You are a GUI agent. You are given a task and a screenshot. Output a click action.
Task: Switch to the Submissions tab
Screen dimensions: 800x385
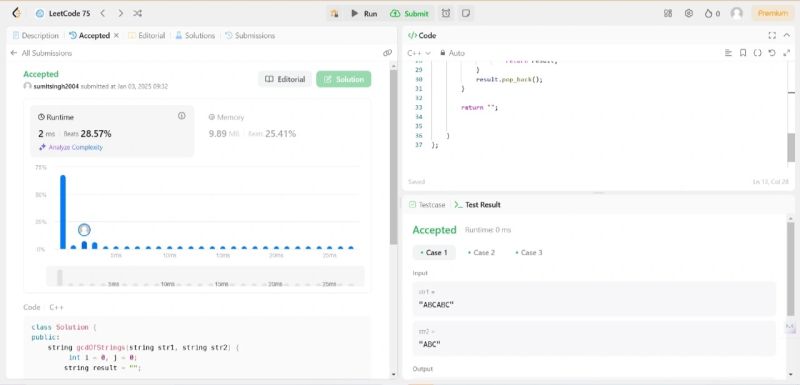tap(250, 35)
